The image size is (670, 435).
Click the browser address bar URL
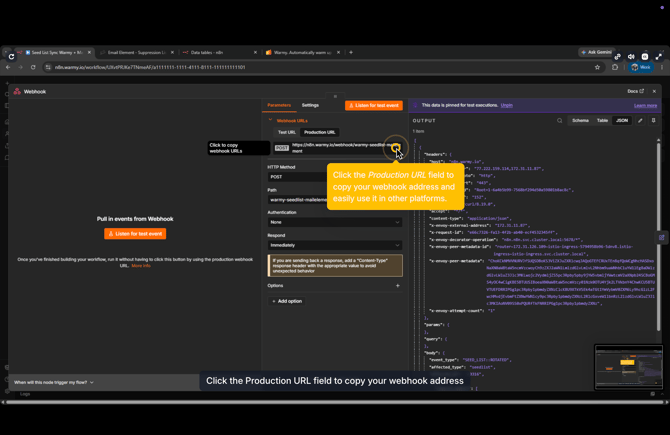(150, 67)
